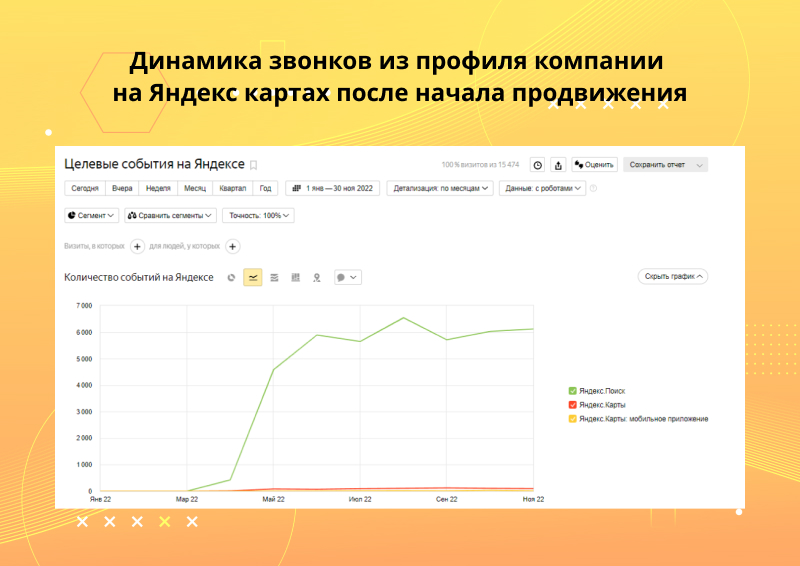This screenshot has width=800, height=566.
Task: Click the 7 000 y-axis label
Action: coord(84,306)
